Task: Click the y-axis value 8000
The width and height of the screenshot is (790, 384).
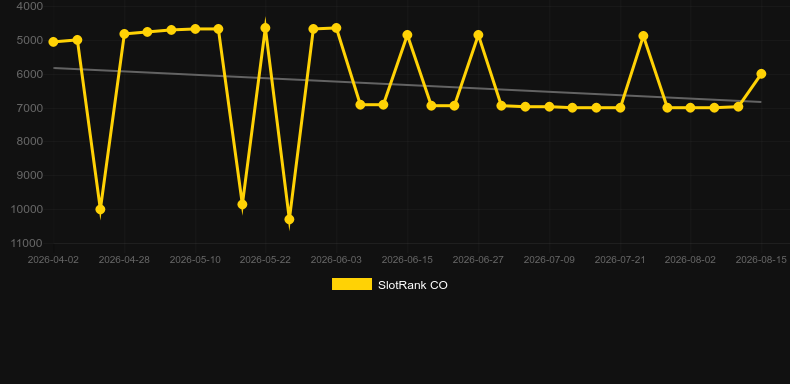Action: pos(30,142)
